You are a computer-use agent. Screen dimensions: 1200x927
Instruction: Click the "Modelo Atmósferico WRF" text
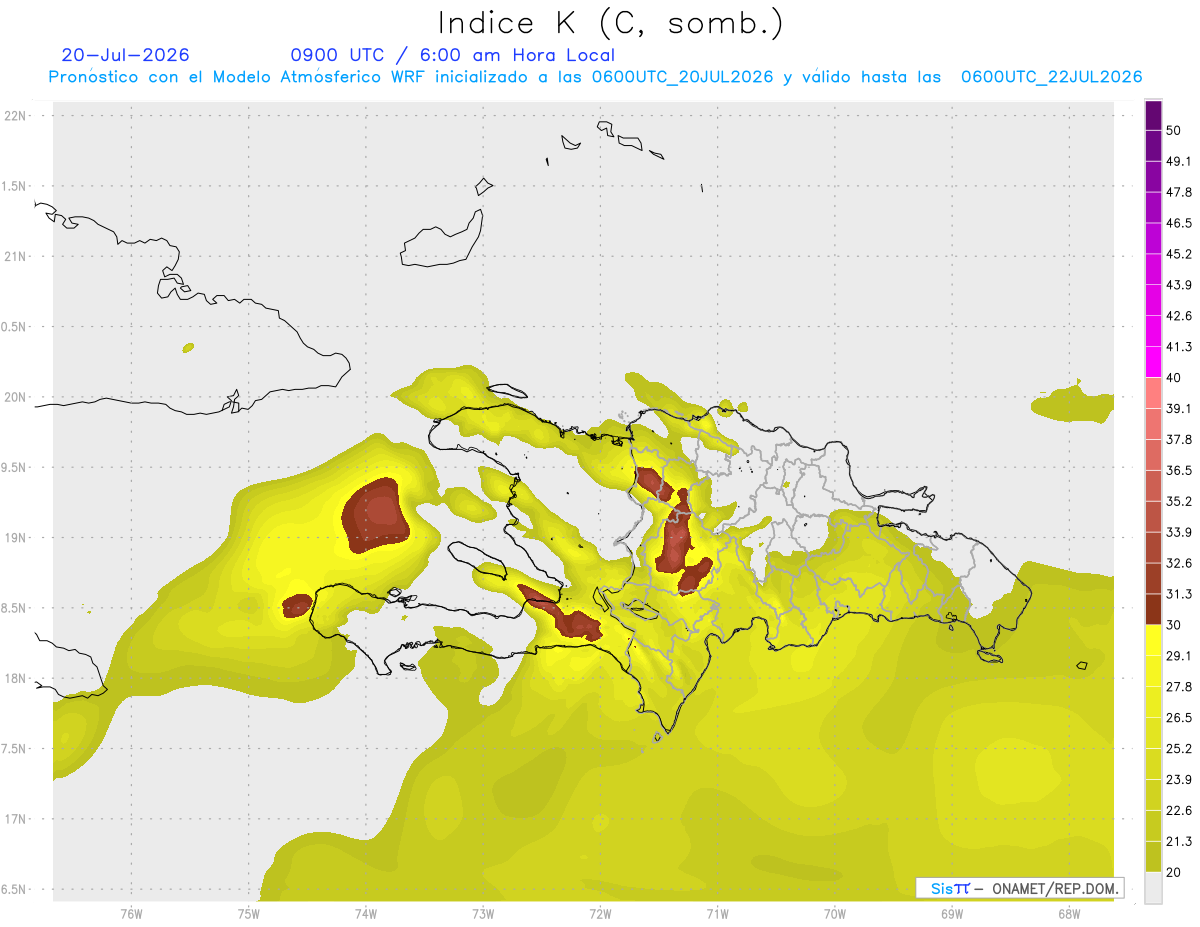(x=320, y=77)
